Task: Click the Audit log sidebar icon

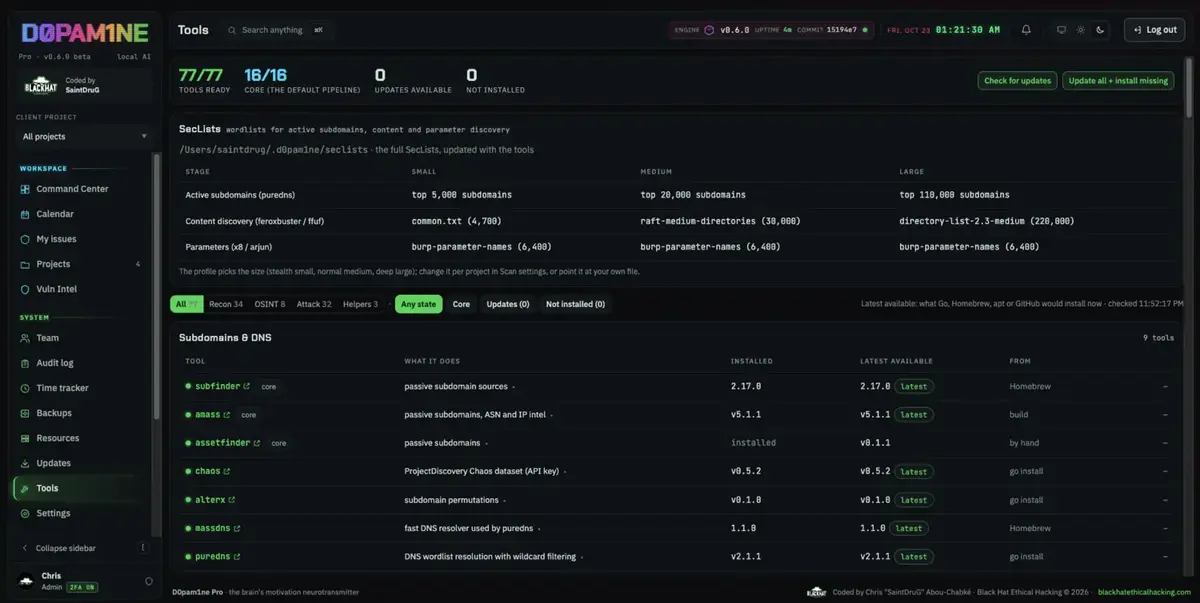Action: click(x=26, y=363)
